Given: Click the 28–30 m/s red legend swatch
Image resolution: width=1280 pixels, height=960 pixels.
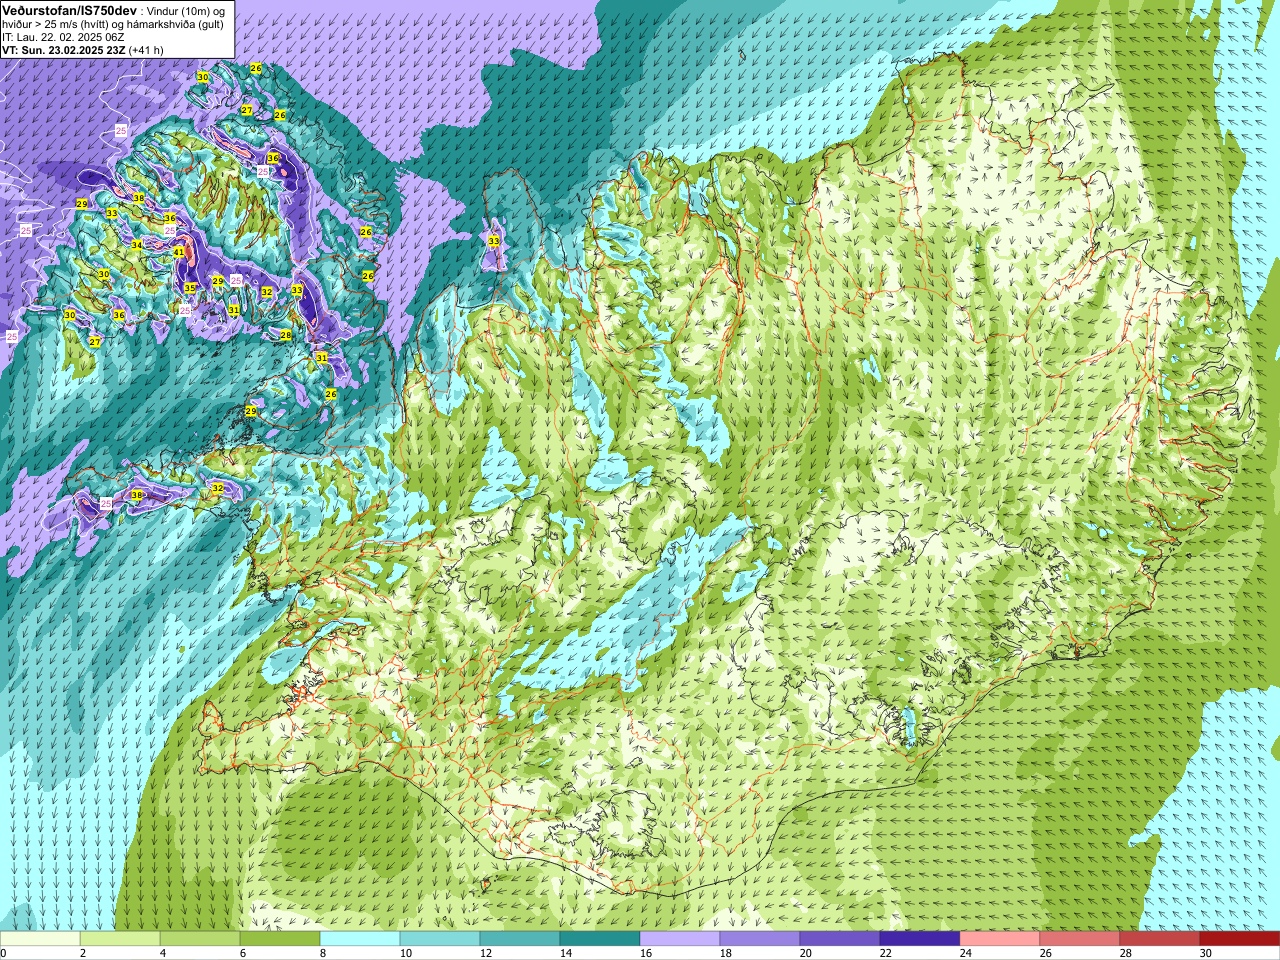Looking at the screenshot, I should tap(1160, 939).
